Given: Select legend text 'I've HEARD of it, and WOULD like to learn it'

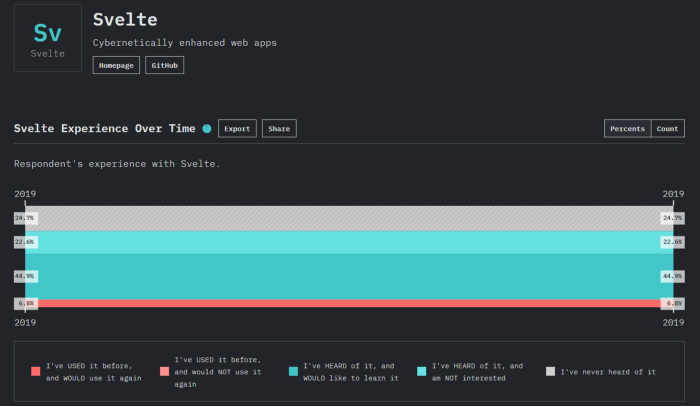Looking at the screenshot, I should (x=350, y=372).
